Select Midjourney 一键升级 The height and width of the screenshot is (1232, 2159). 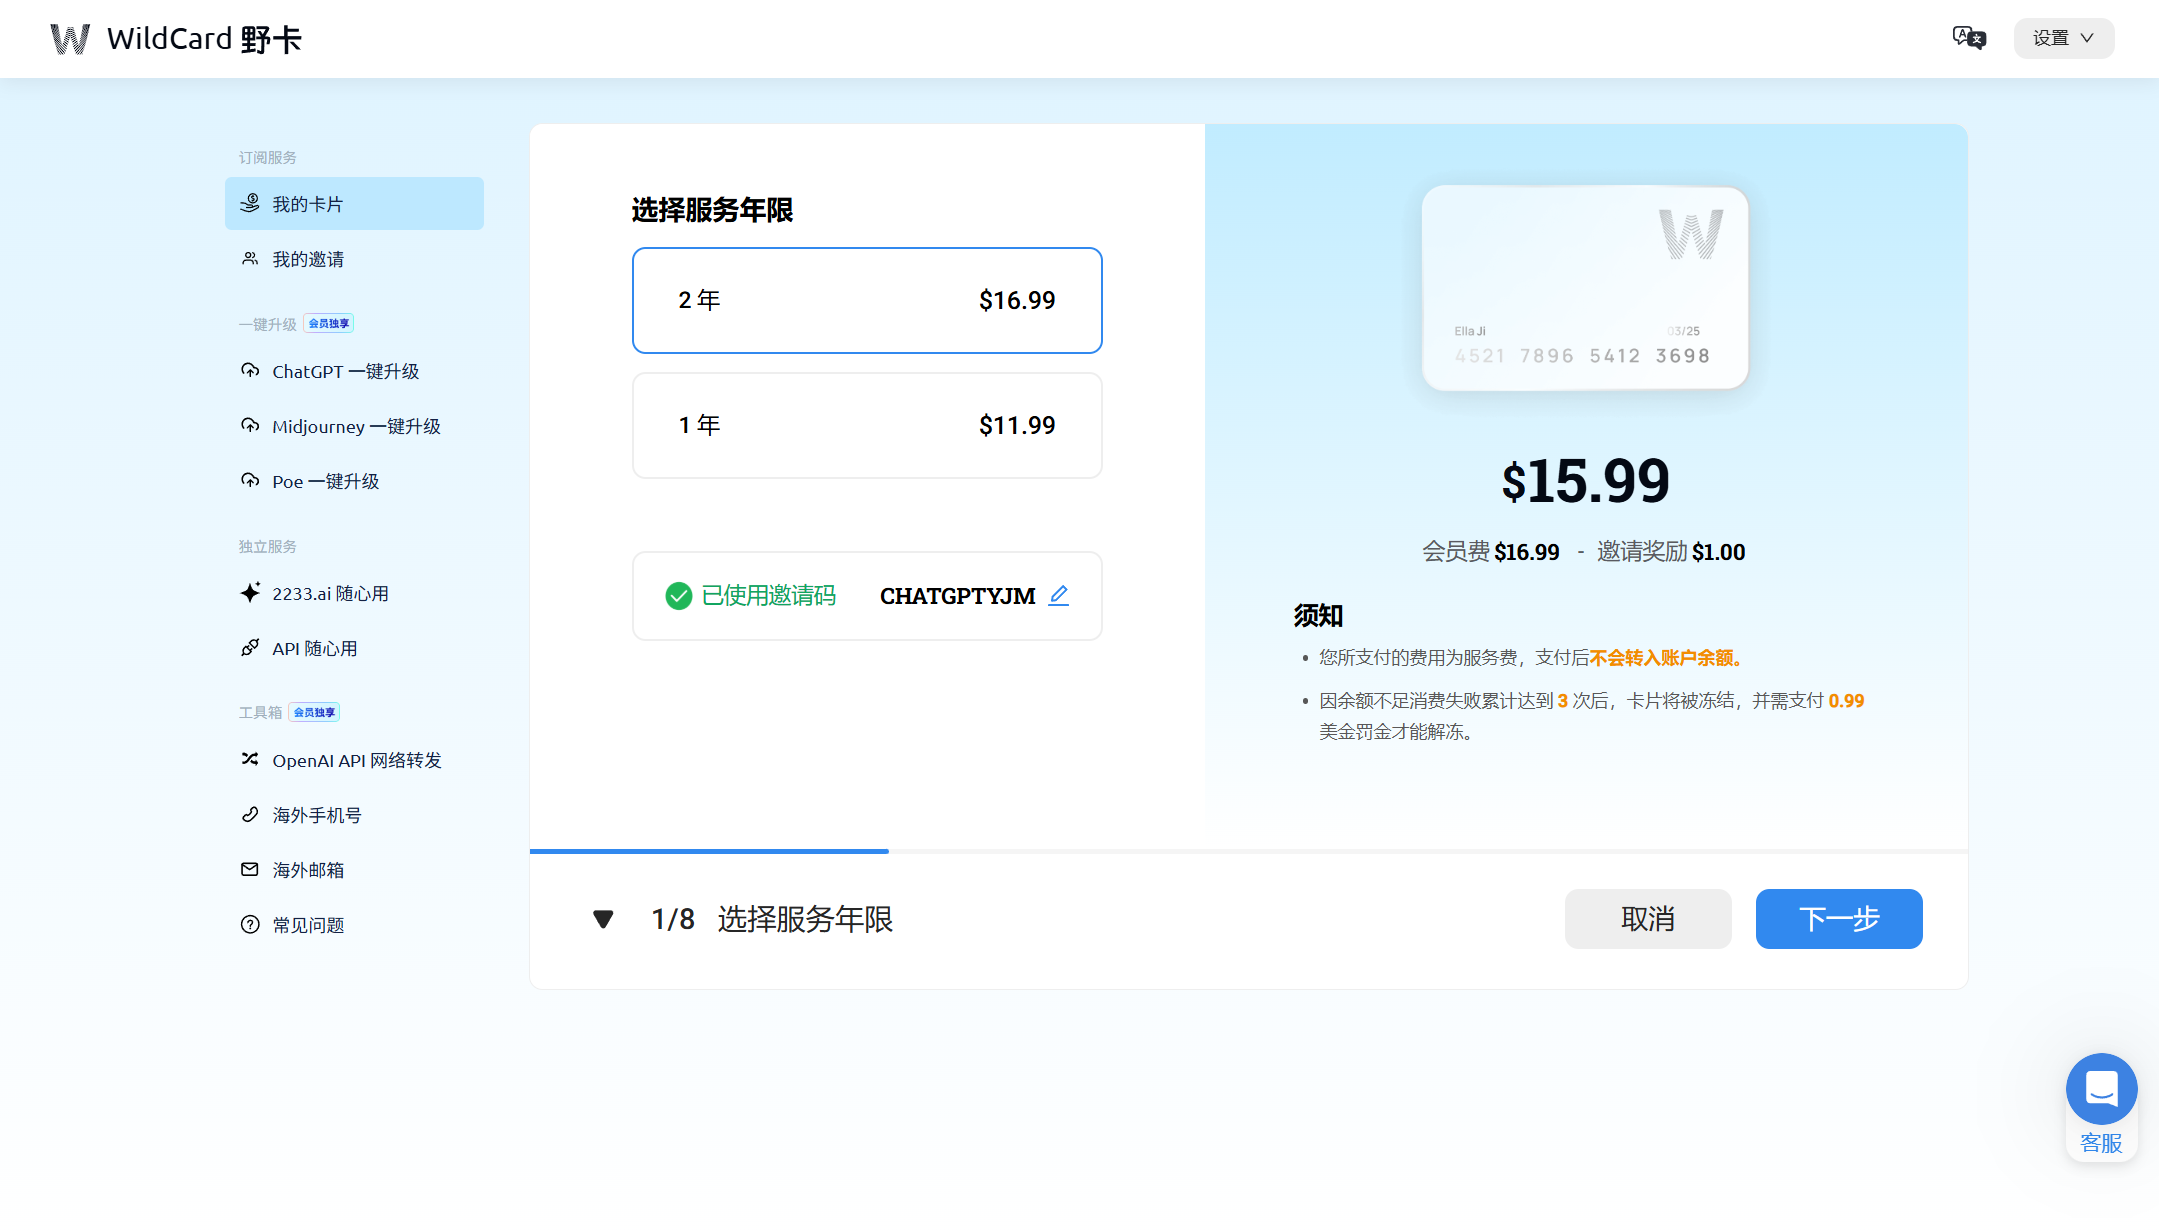click(356, 426)
